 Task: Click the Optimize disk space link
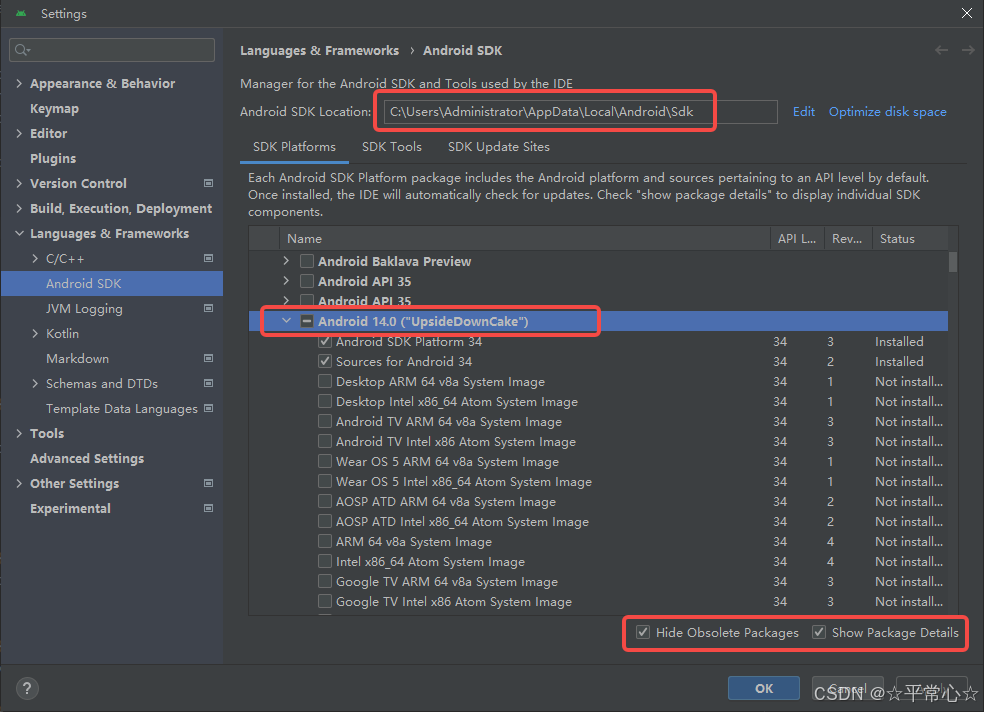pyautogui.click(x=887, y=111)
